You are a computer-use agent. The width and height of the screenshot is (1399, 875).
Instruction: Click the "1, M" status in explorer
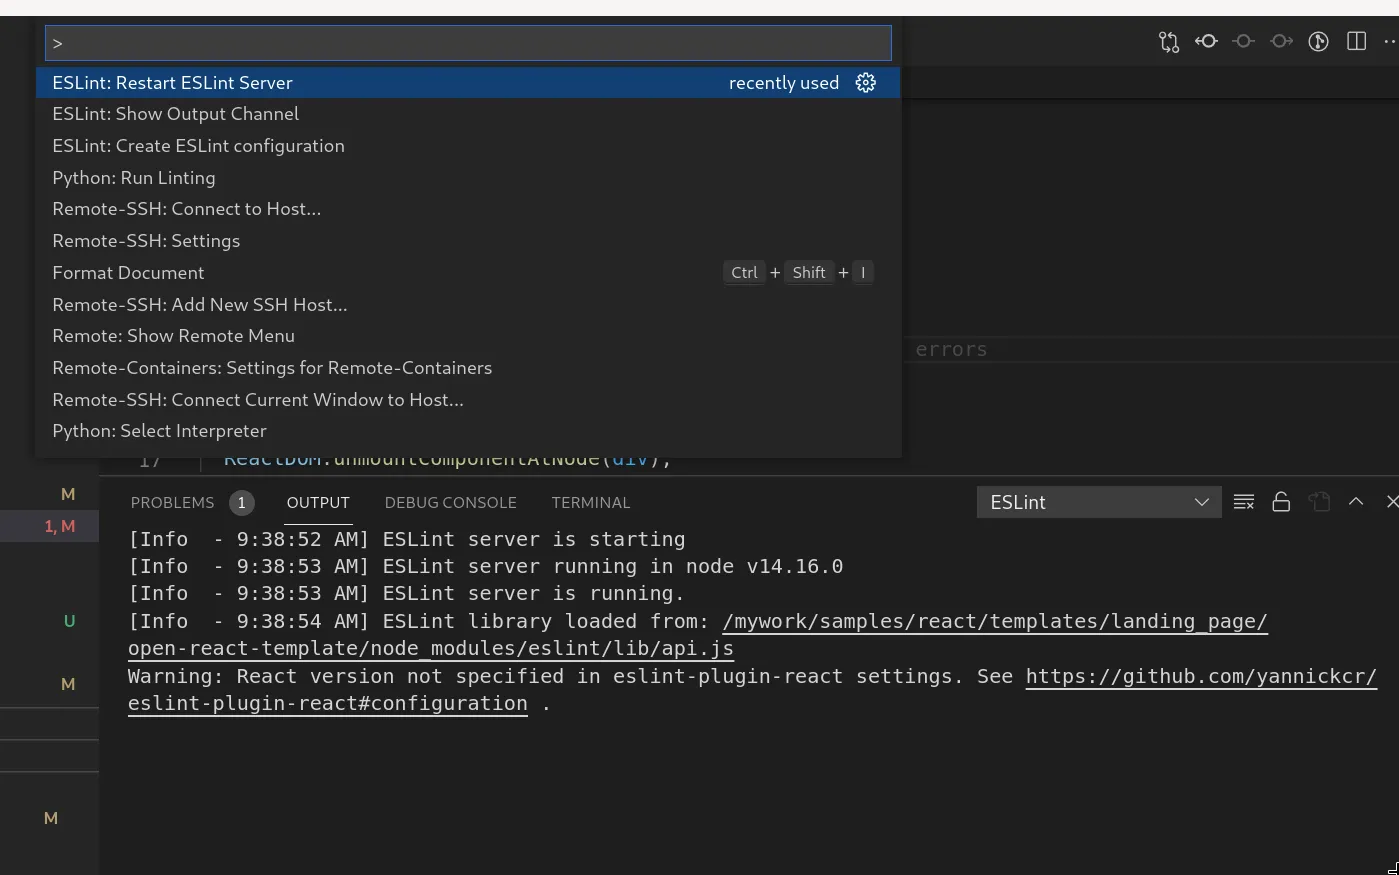(x=60, y=526)
